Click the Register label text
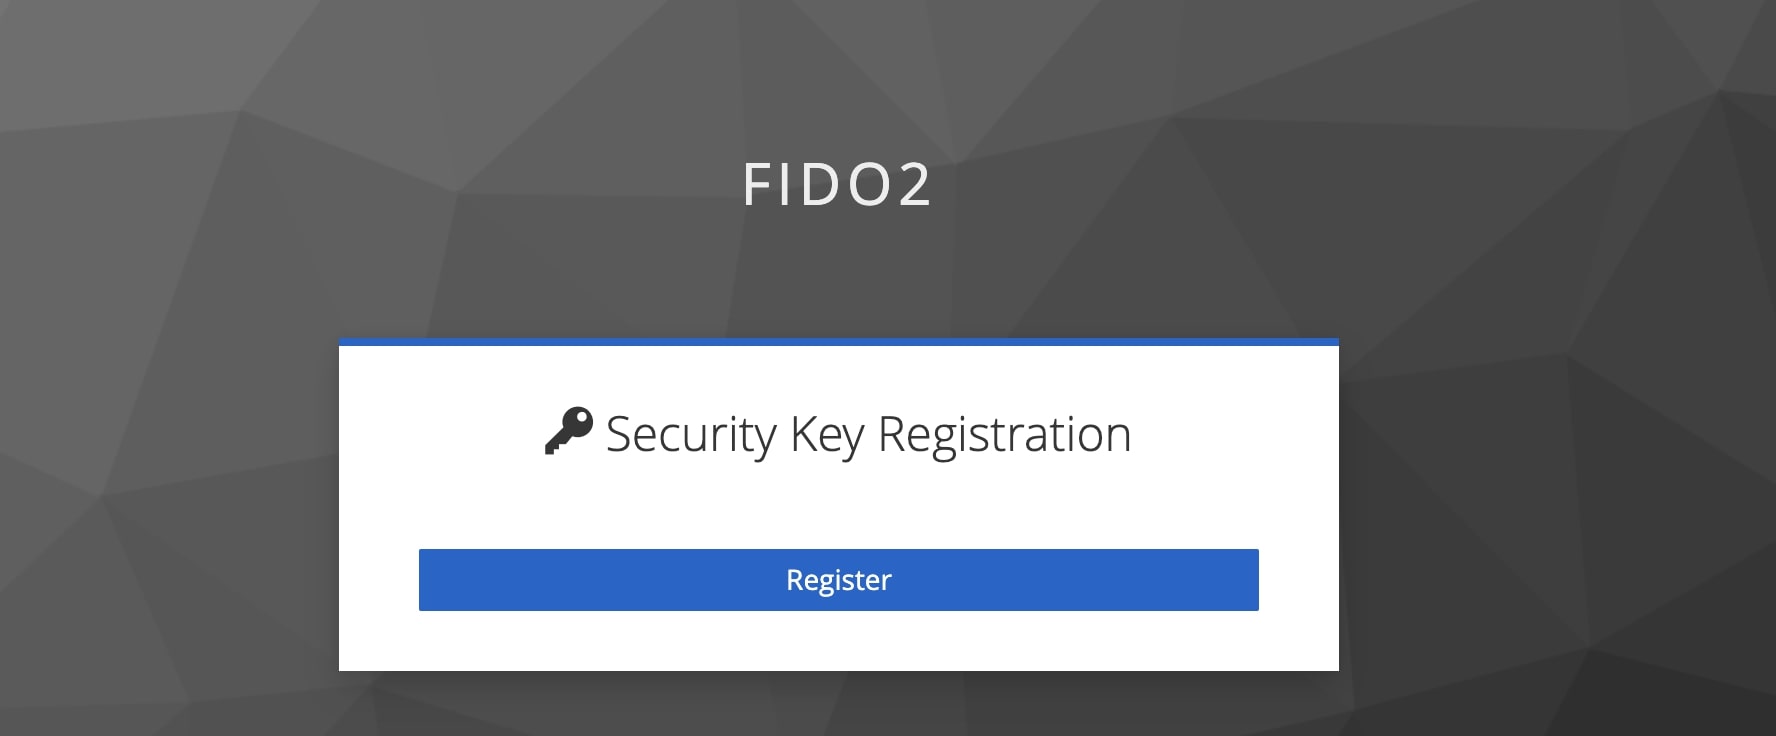This screenshot has height=736, width=1776. point(838,580)
